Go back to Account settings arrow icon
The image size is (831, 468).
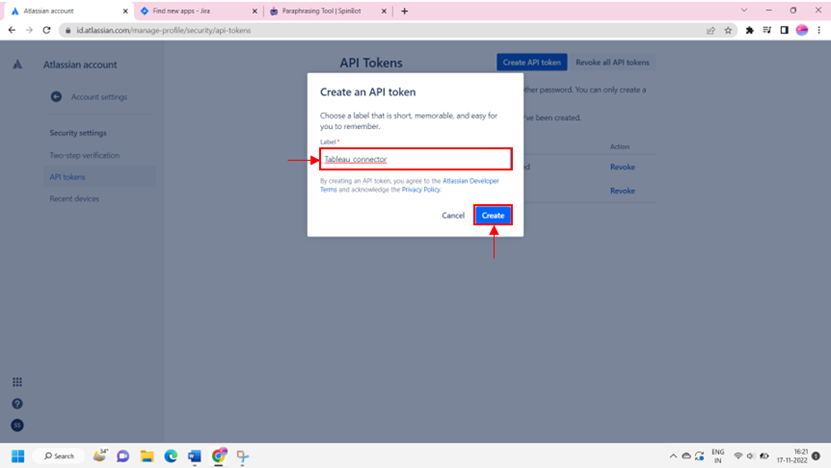56,96
